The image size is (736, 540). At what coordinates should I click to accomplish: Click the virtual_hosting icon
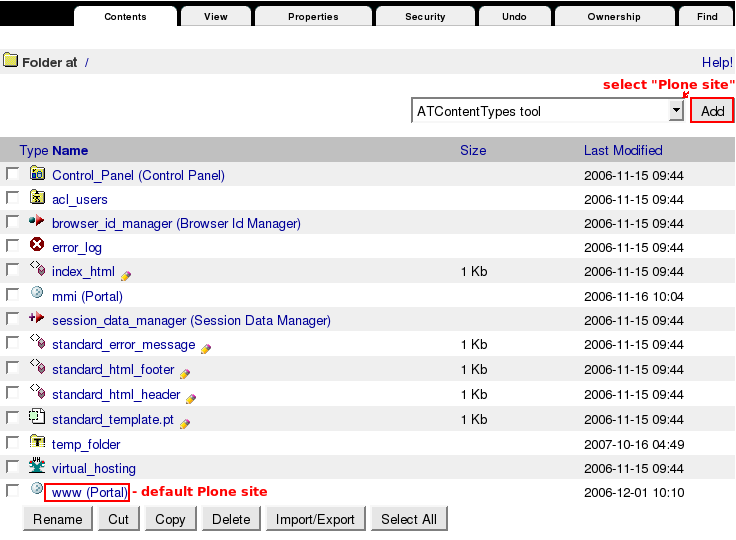[x=37, y=466]
